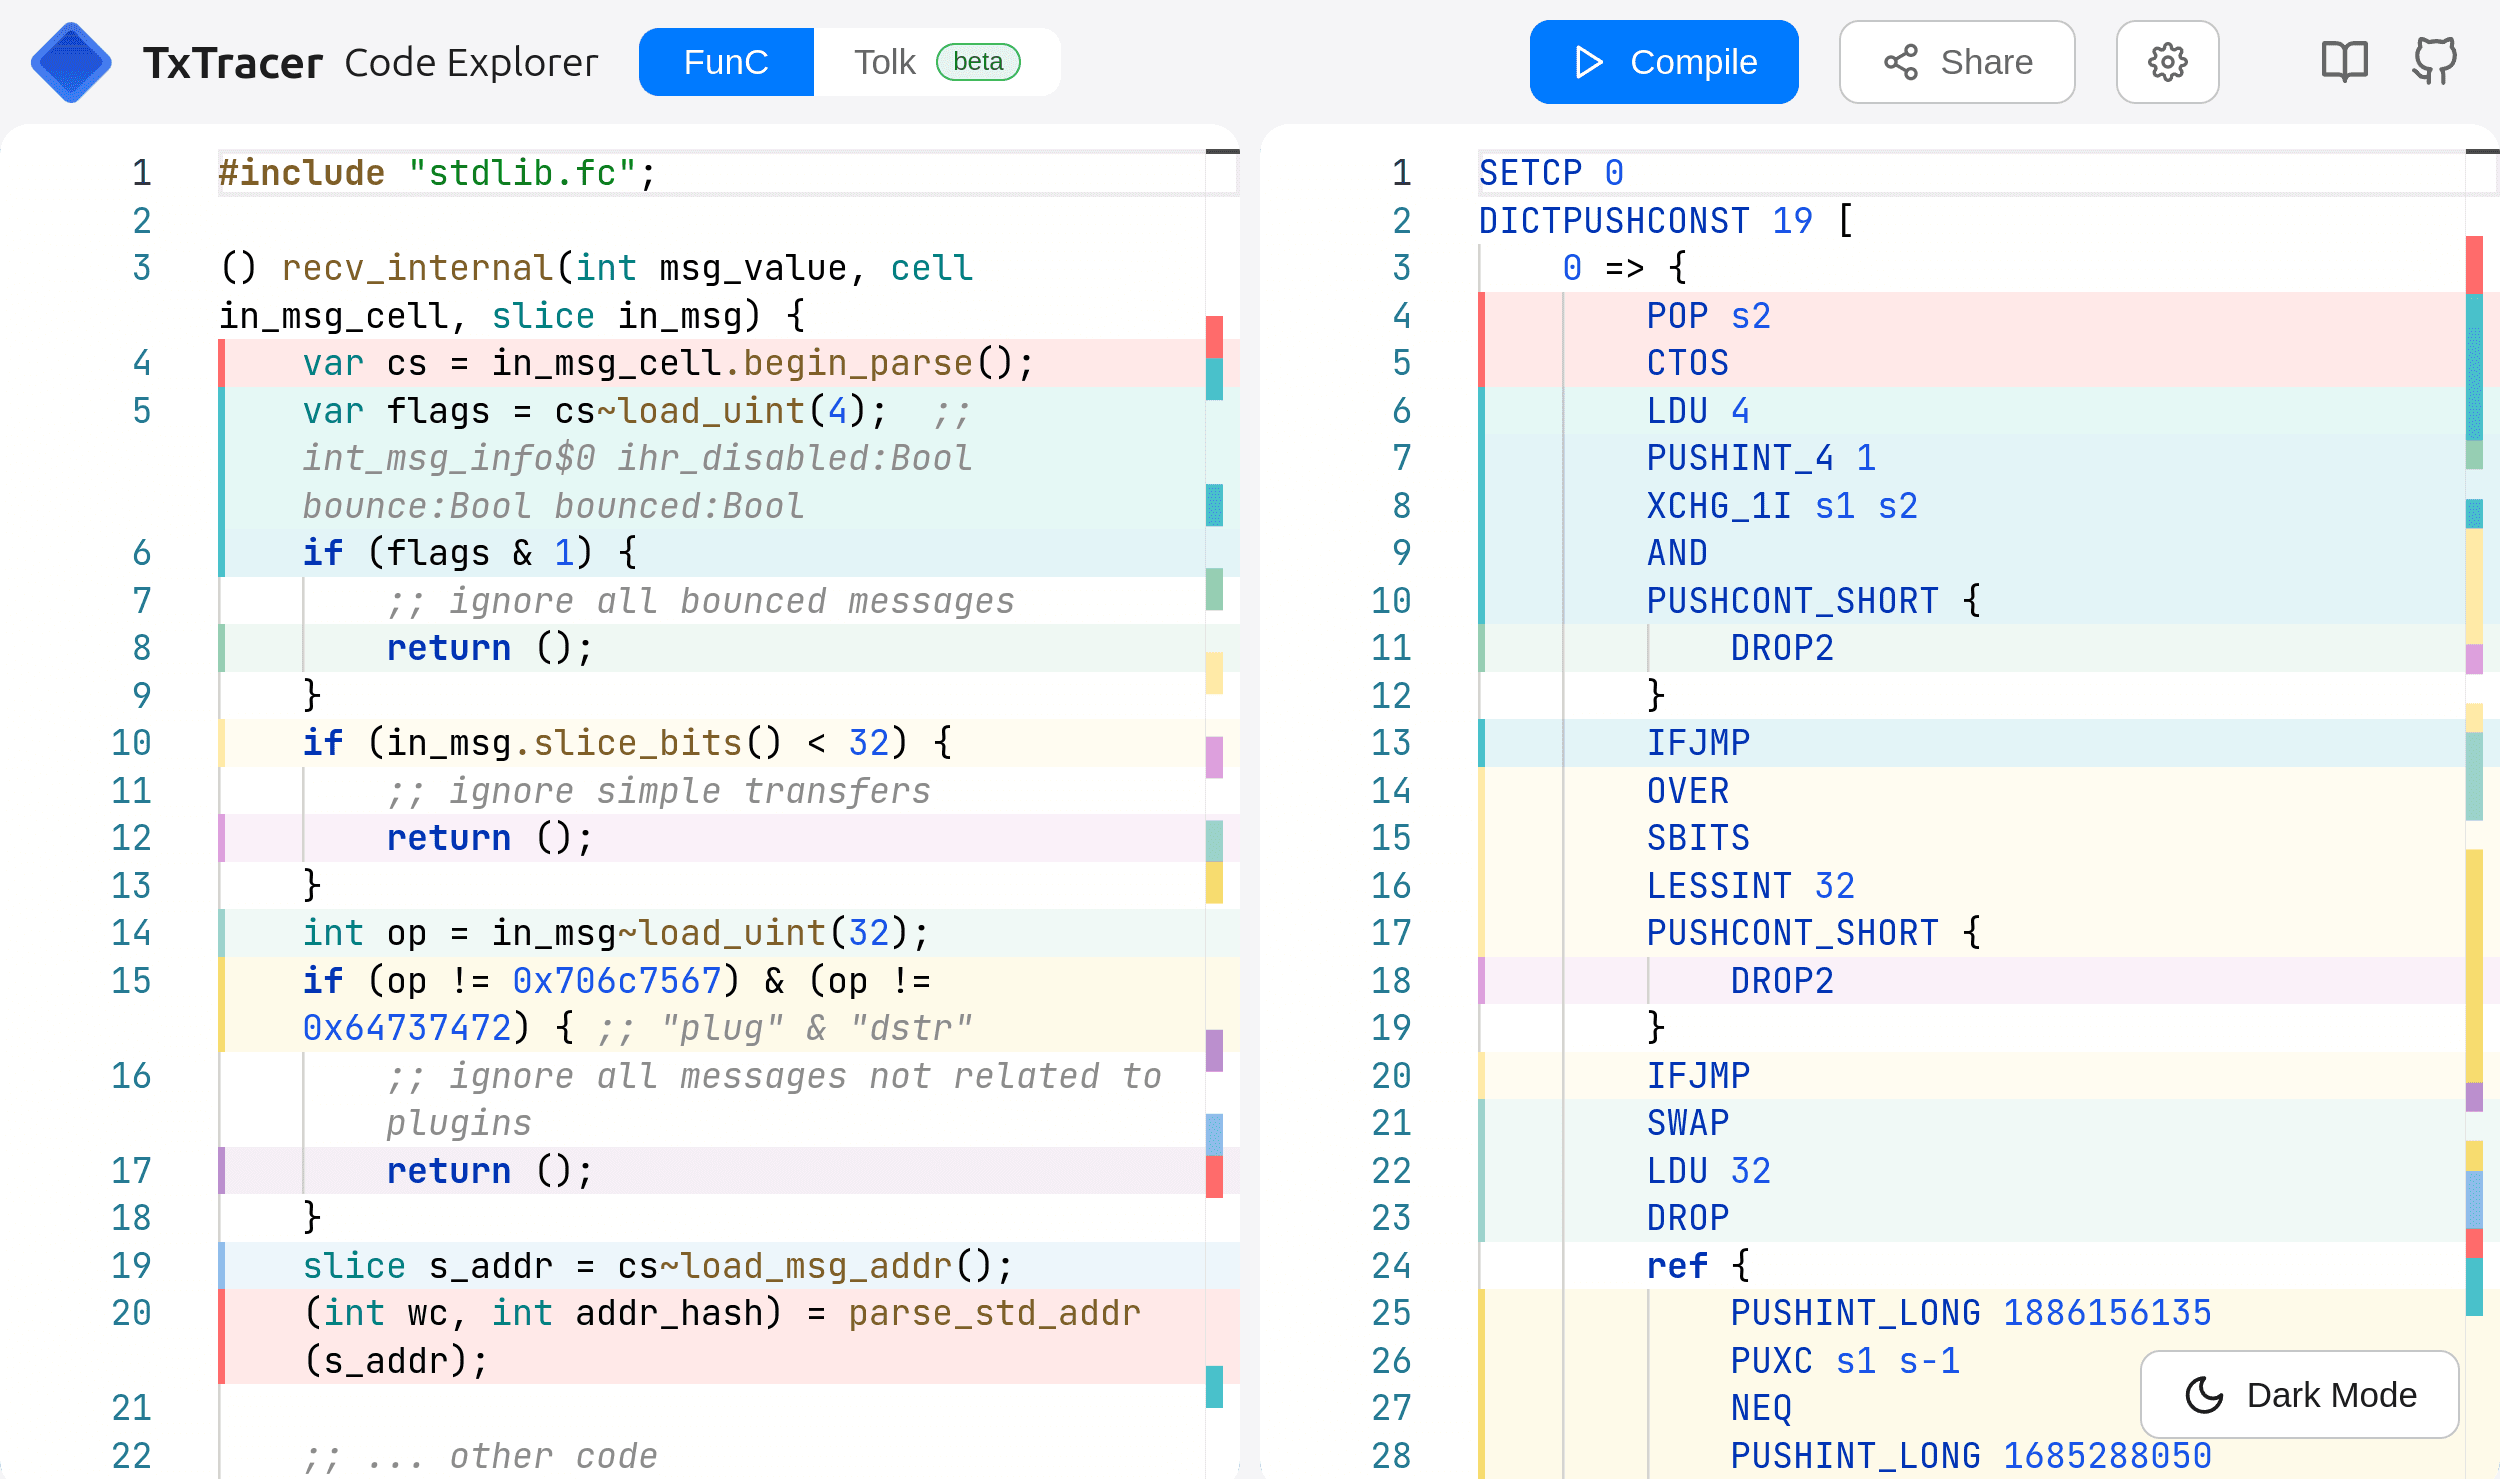2500x1479 pixels.
Task: Click the '... other code' comment
Action: 480,1456
